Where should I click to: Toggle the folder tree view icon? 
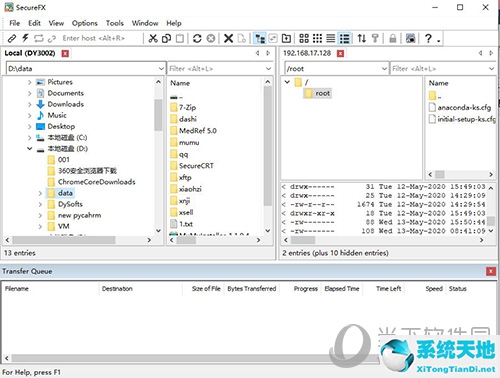point(260,38)
